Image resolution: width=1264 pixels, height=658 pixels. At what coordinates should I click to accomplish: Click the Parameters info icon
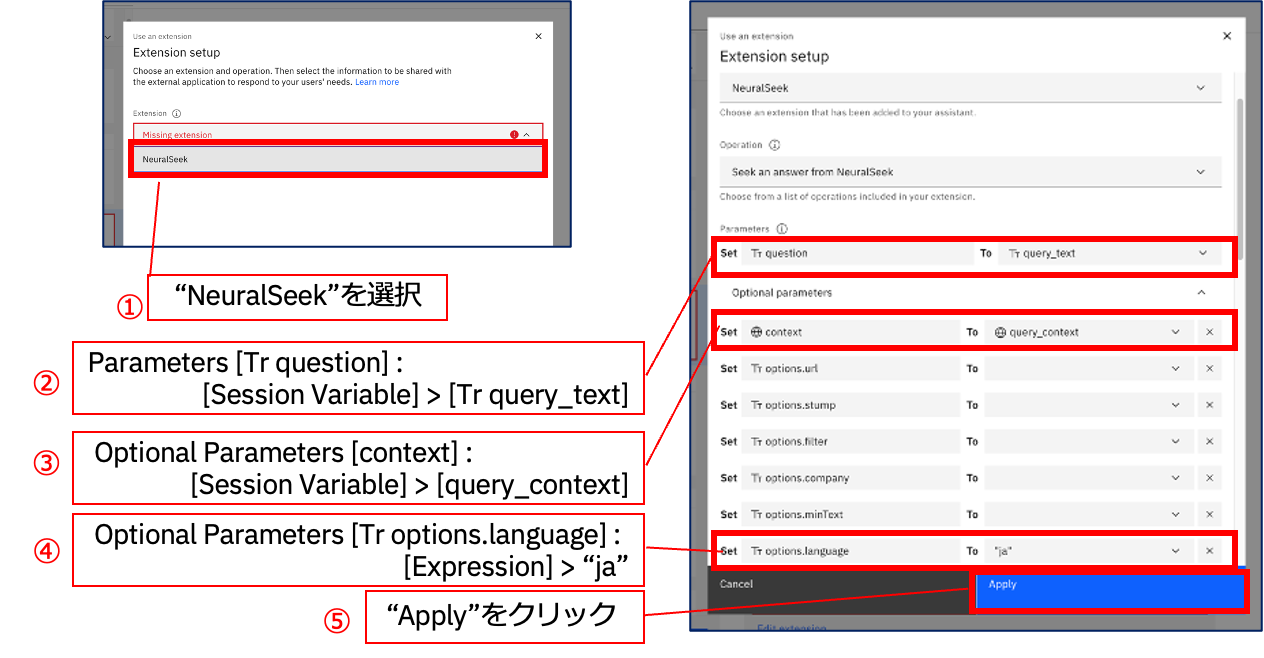782,229
